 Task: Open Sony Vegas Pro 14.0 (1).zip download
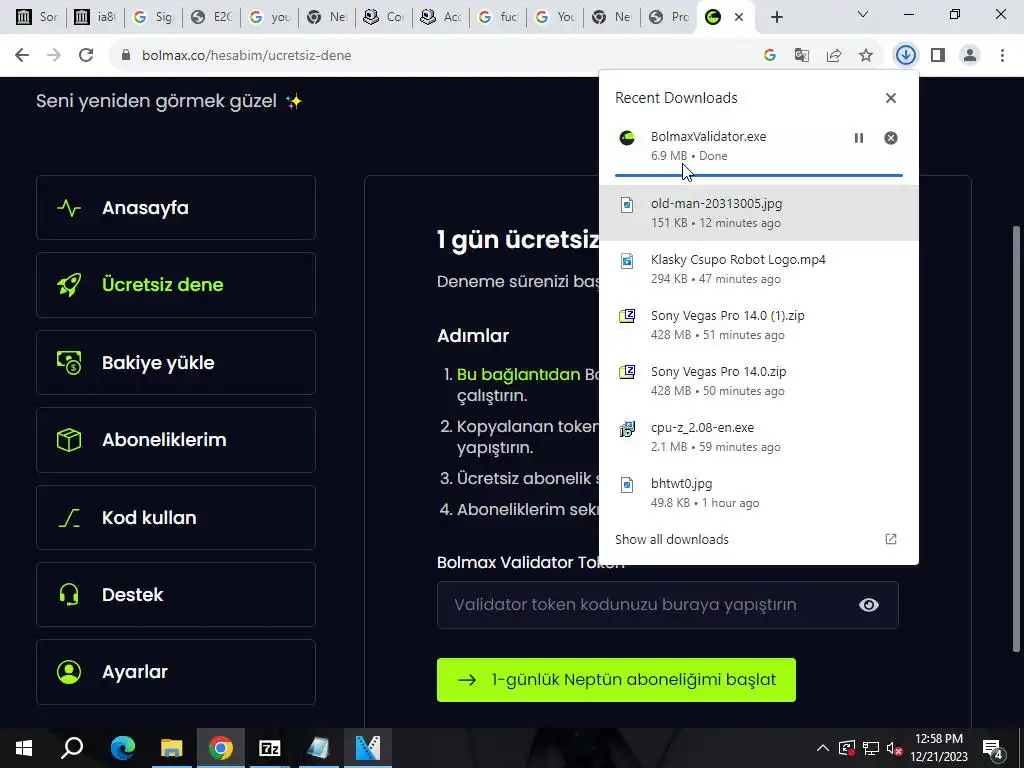(x=758, y=325)
